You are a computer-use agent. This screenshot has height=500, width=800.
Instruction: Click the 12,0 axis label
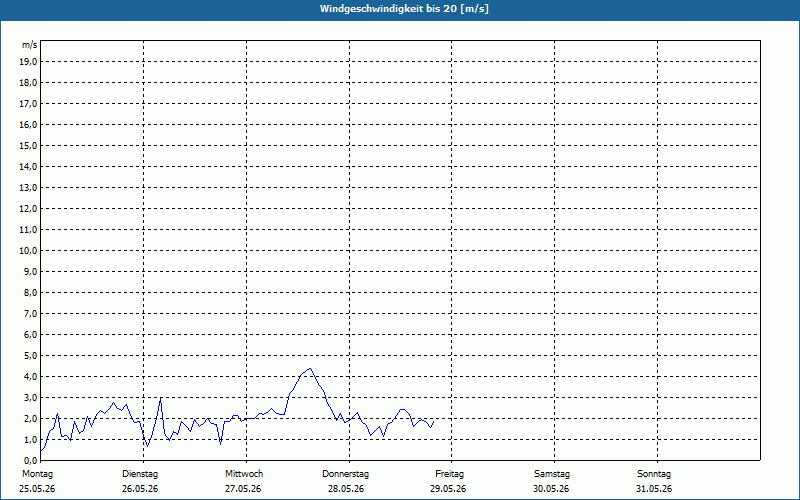point(28,208)
